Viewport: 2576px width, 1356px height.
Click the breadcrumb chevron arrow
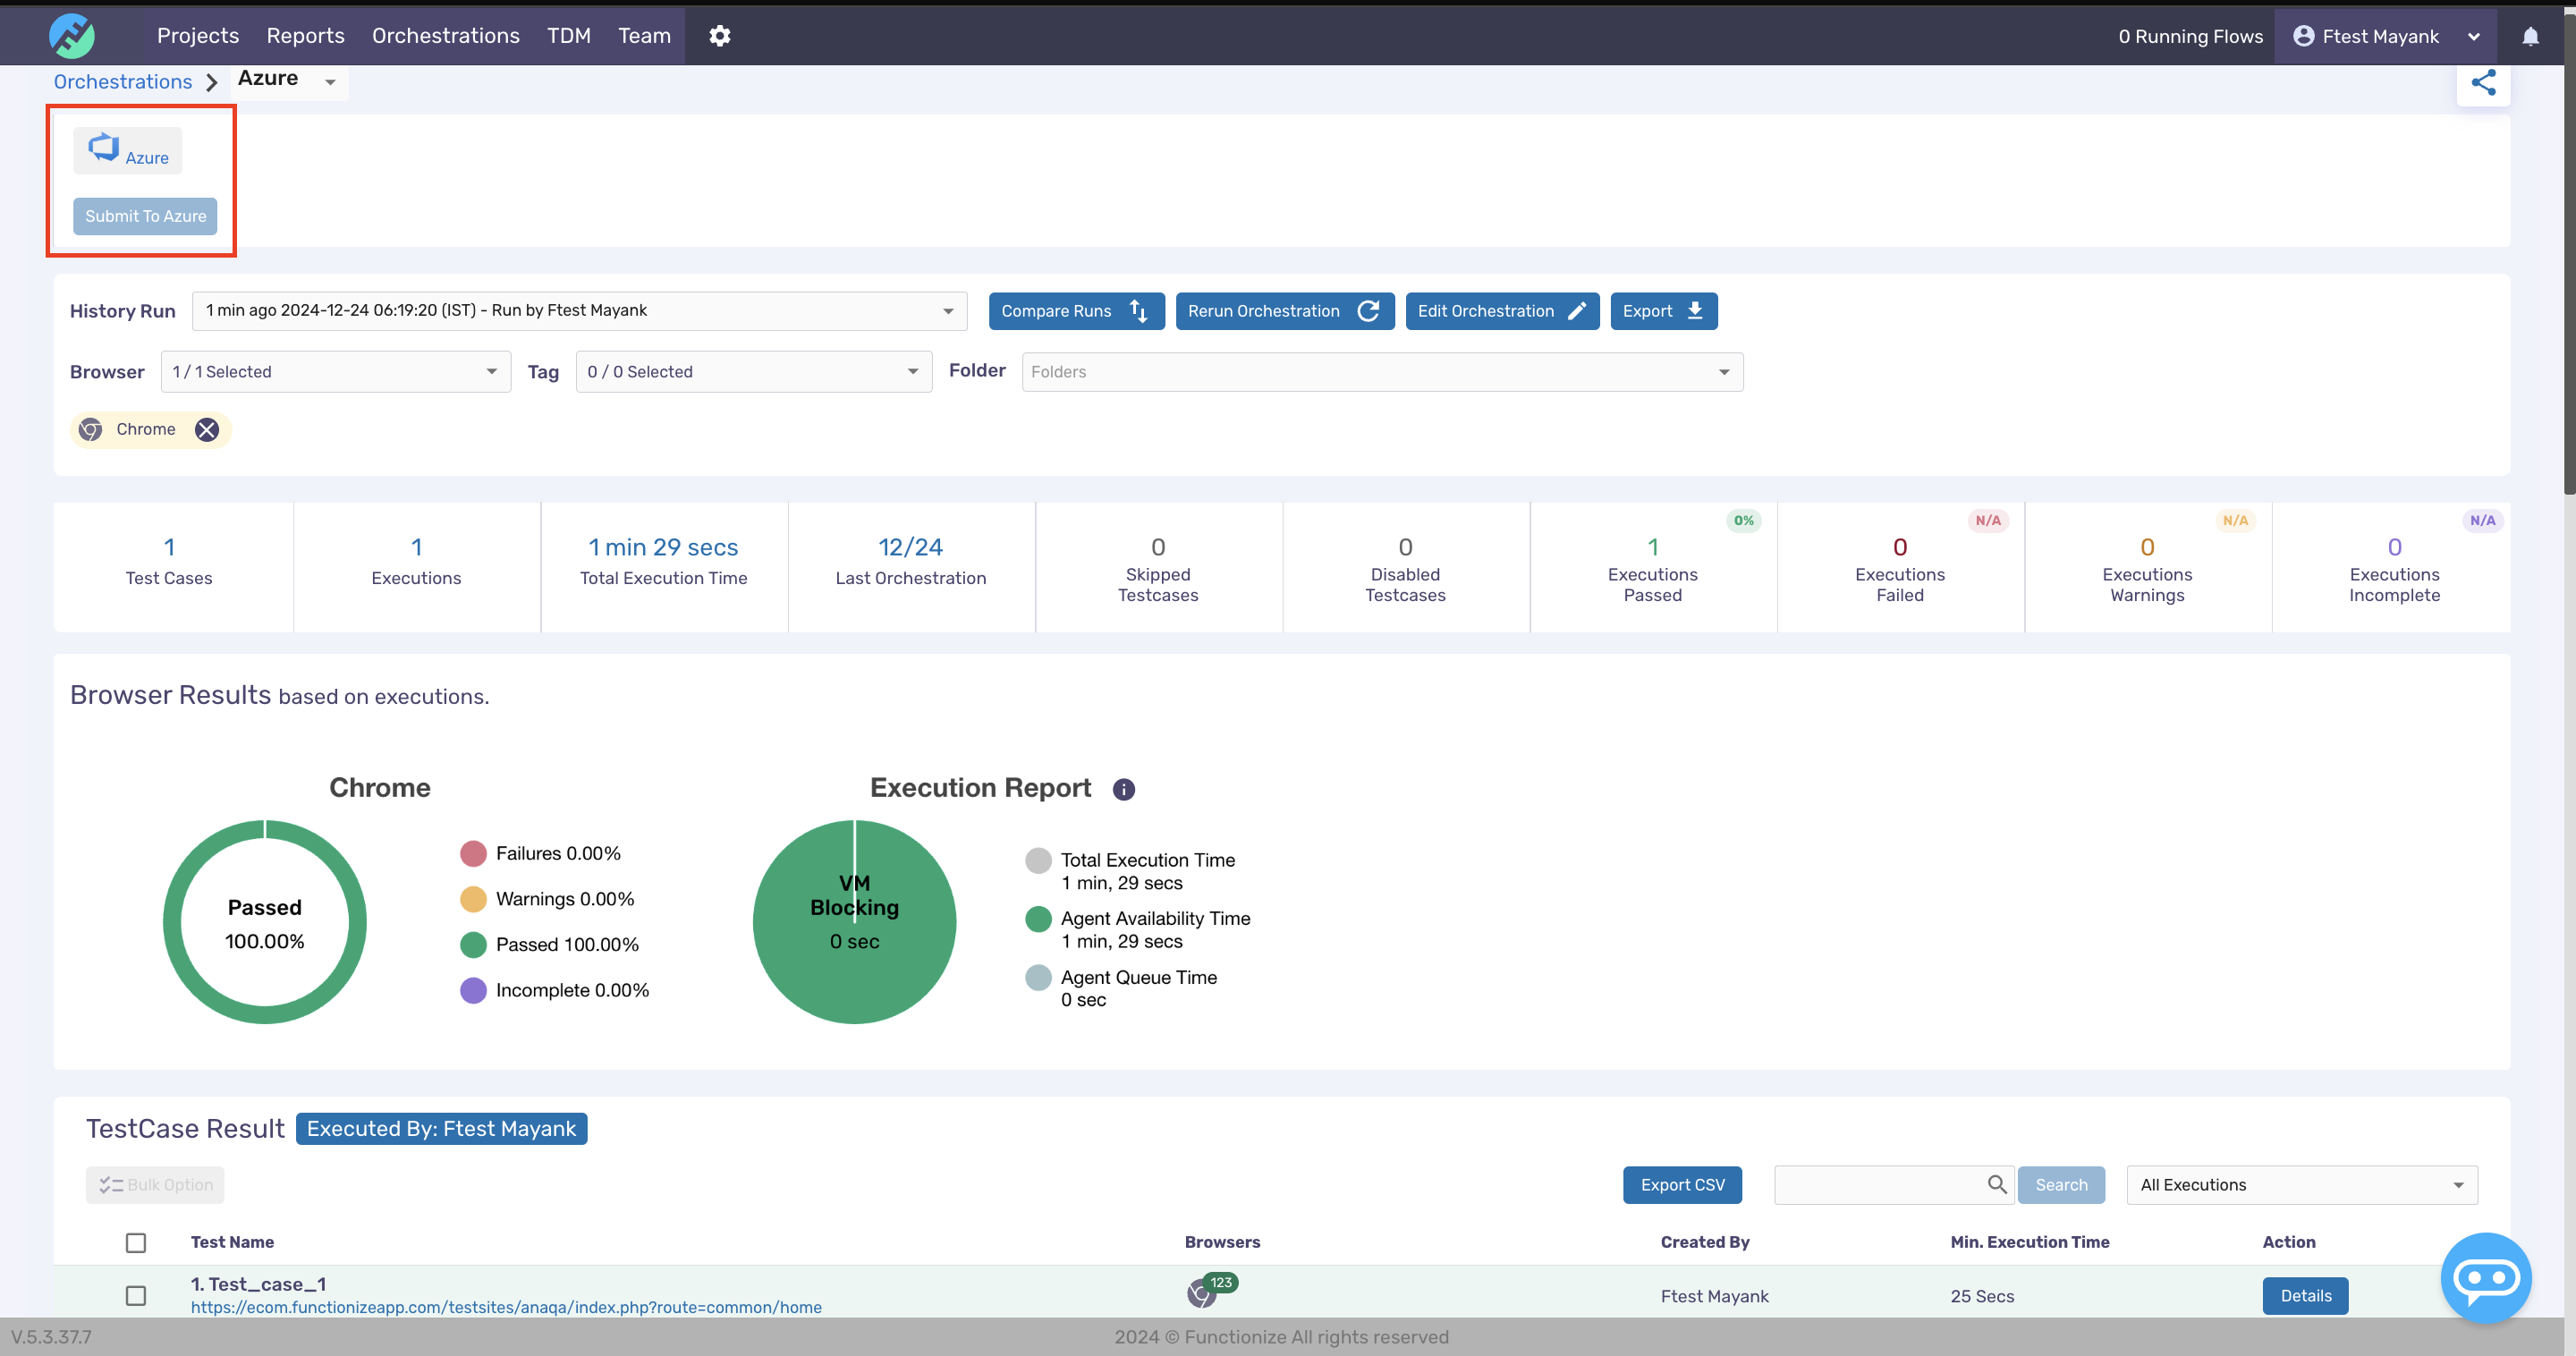pyautogui.click(x=211, y=82)
